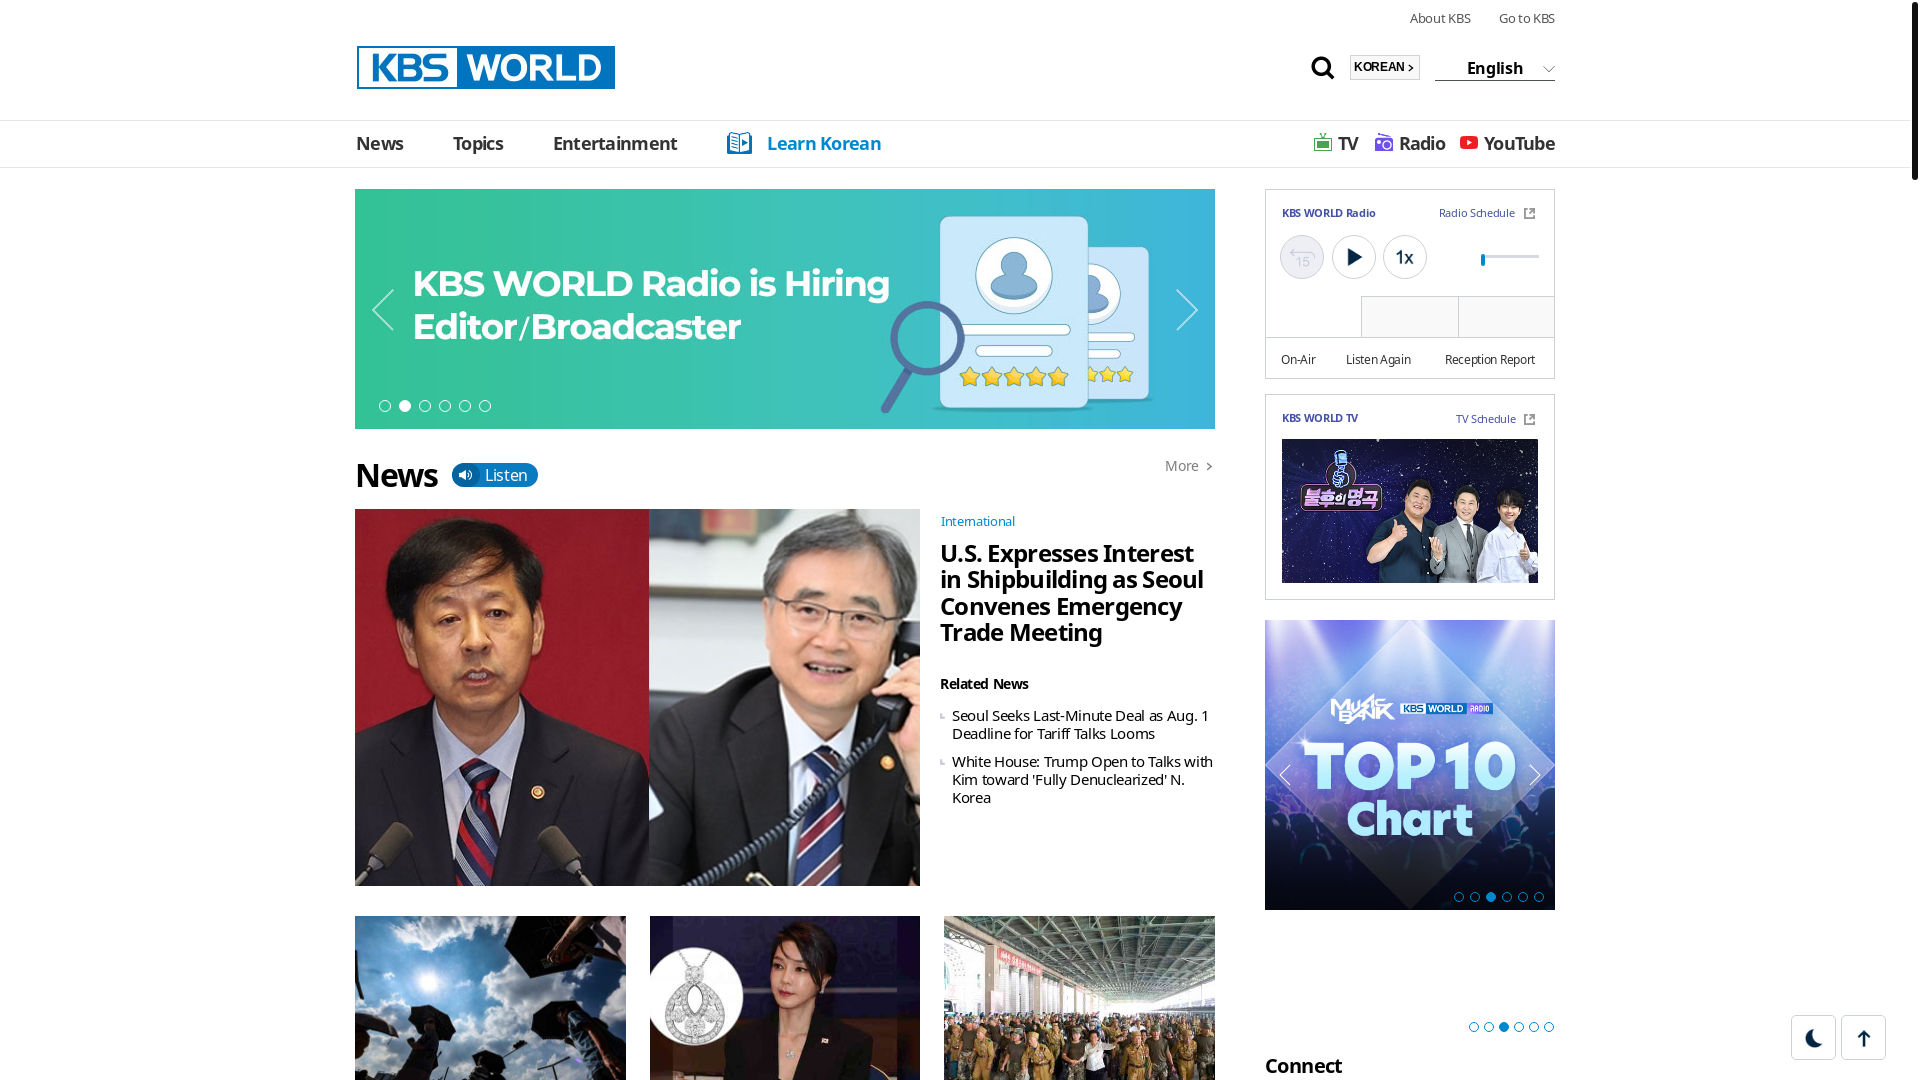Image resolution: width=1920 pixels, height=1080 pixels.
Task: Switch to KOREAN site button
Action: (x=1385, y=67)
